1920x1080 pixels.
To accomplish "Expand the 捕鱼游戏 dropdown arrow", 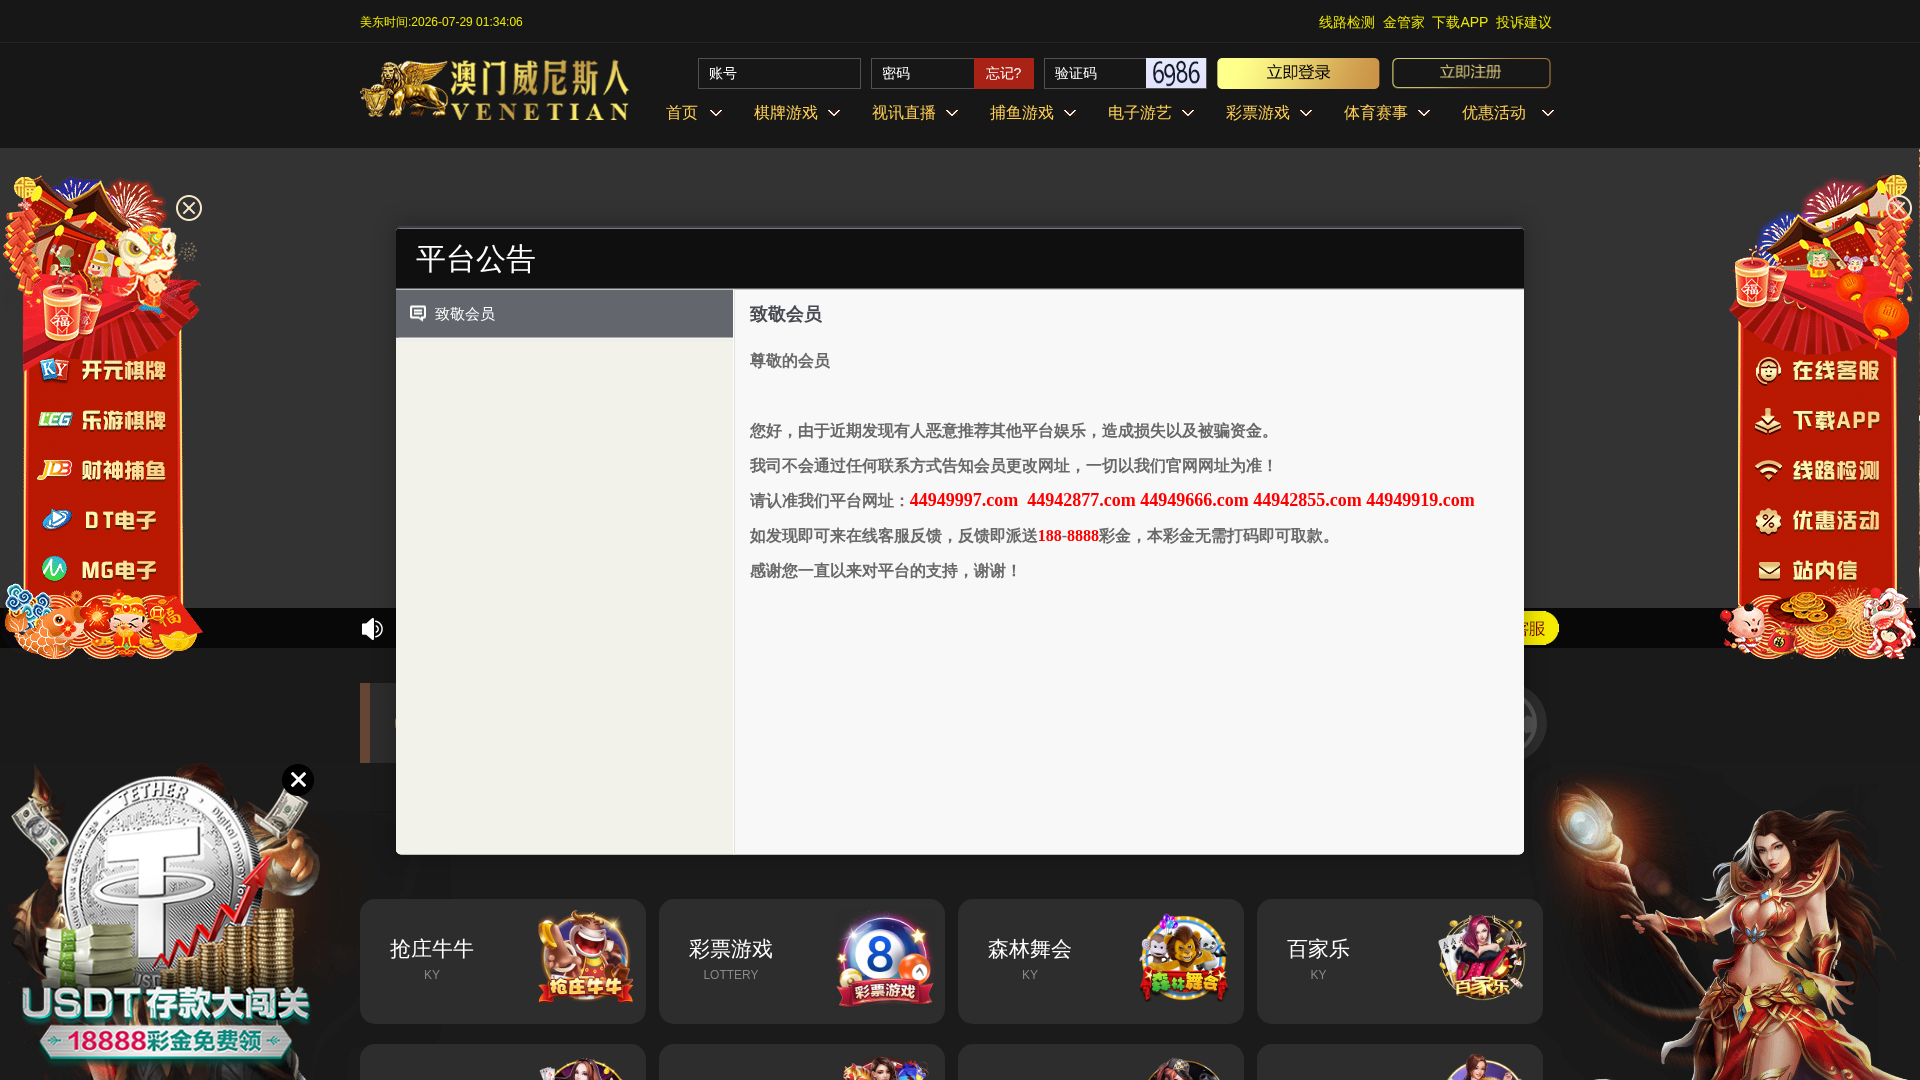I will tap(1070, 113).
